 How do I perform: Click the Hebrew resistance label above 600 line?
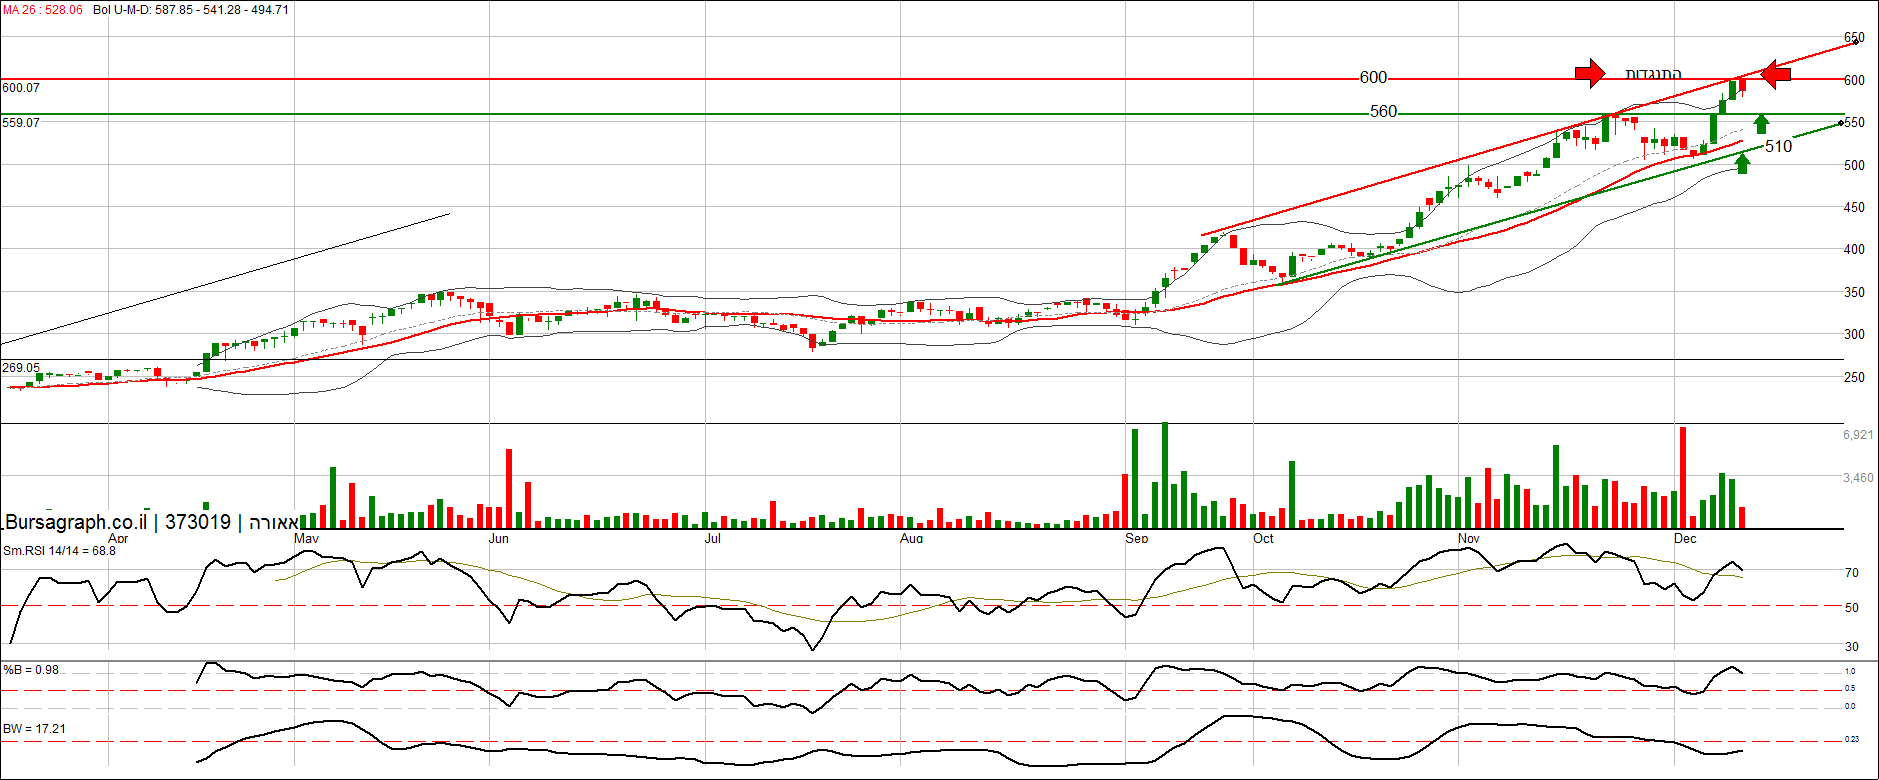pyautogui.click(x=1653, y=74)
